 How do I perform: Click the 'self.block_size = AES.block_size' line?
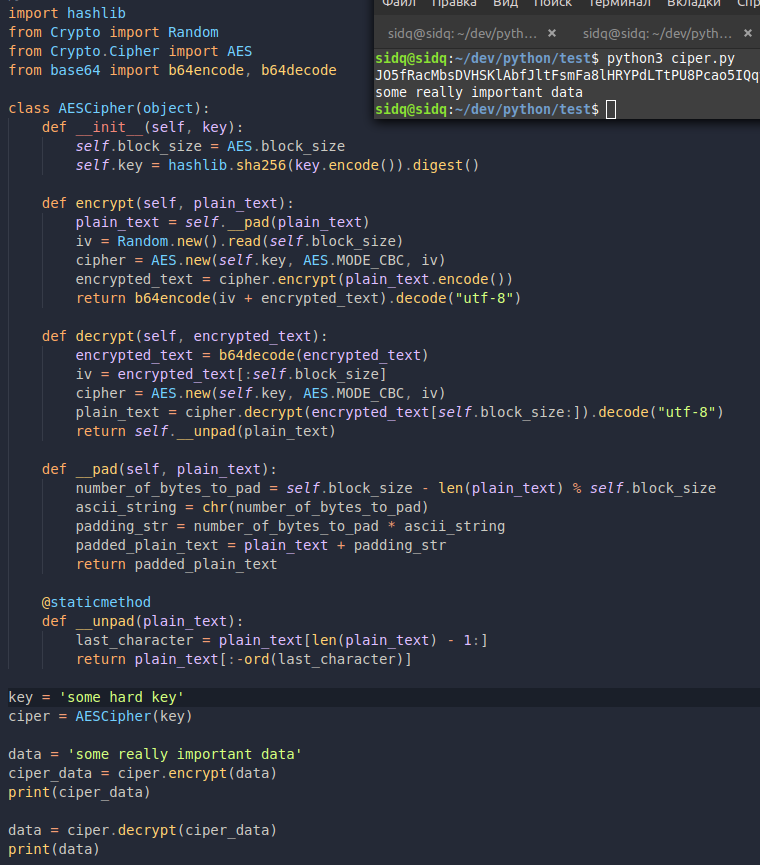(x=210, y=146)
